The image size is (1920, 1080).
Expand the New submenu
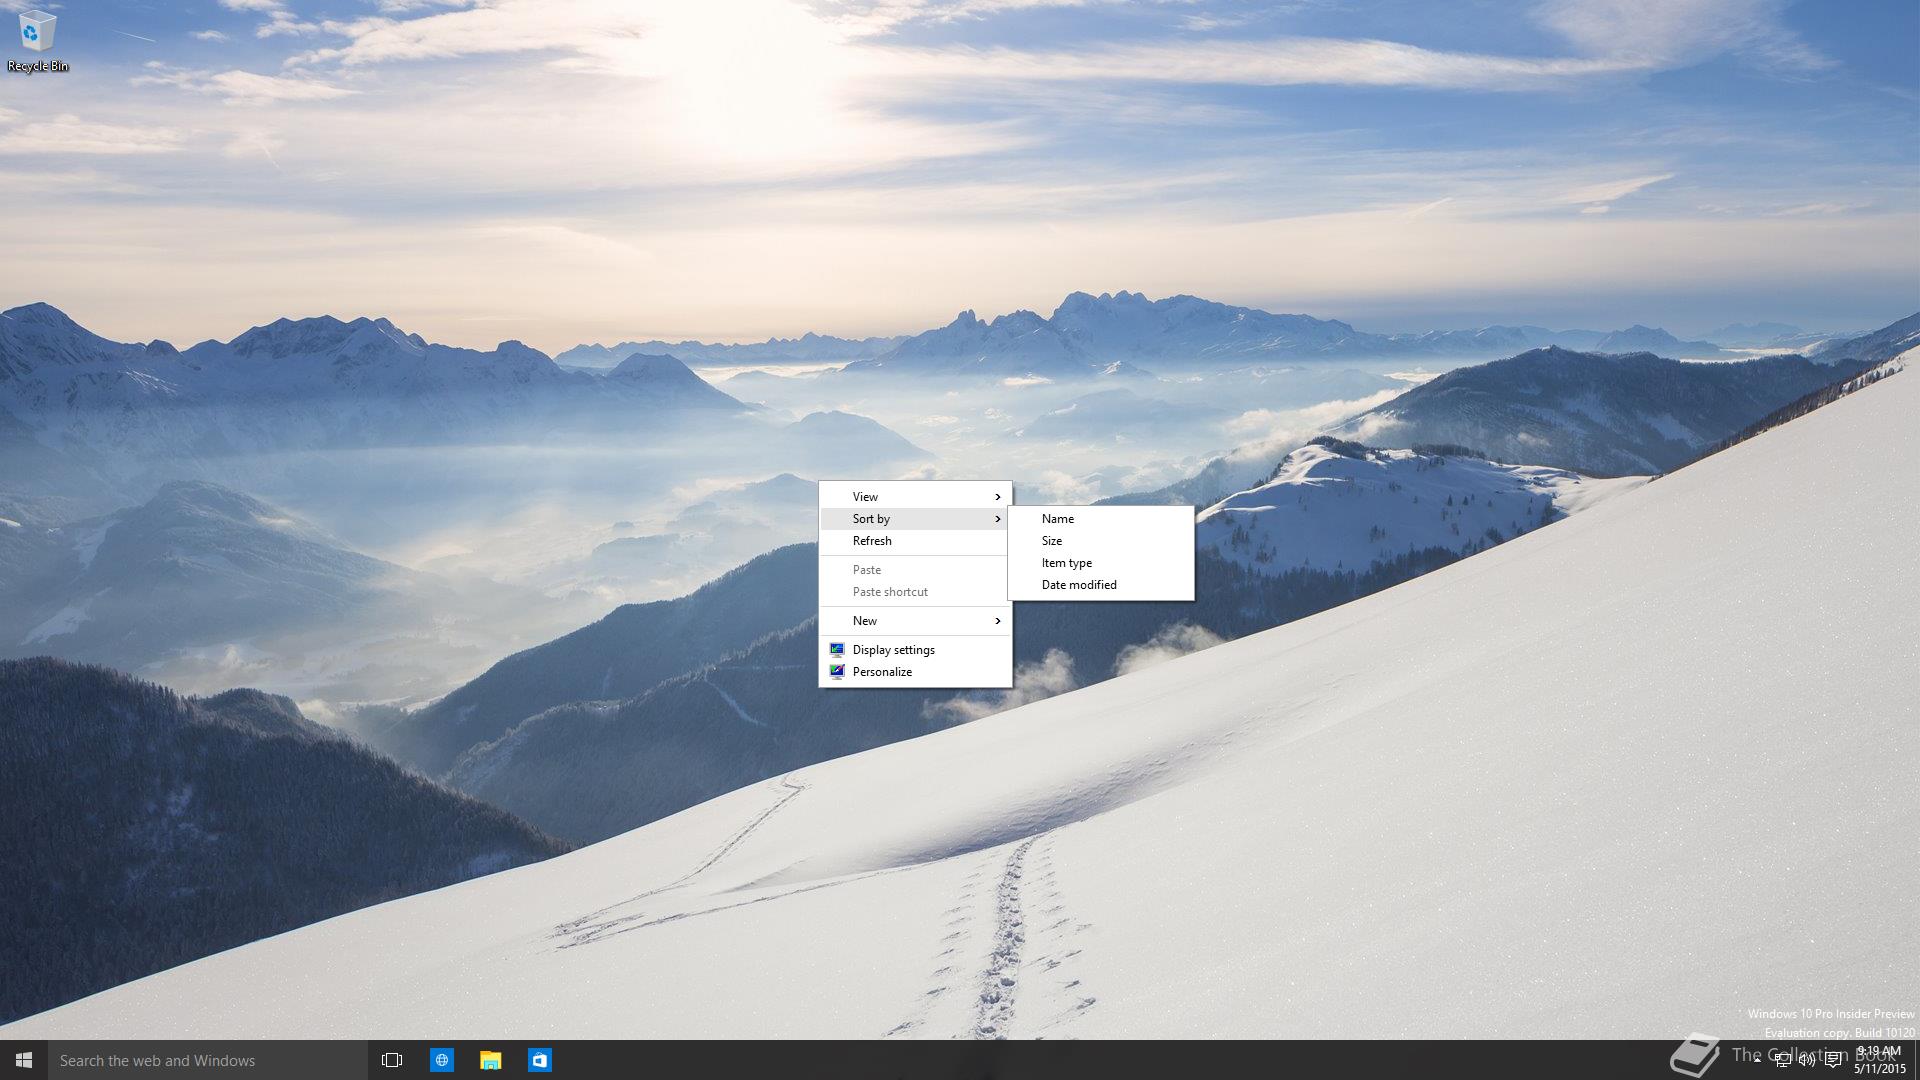pyautogui.click(x=915, y=621)
